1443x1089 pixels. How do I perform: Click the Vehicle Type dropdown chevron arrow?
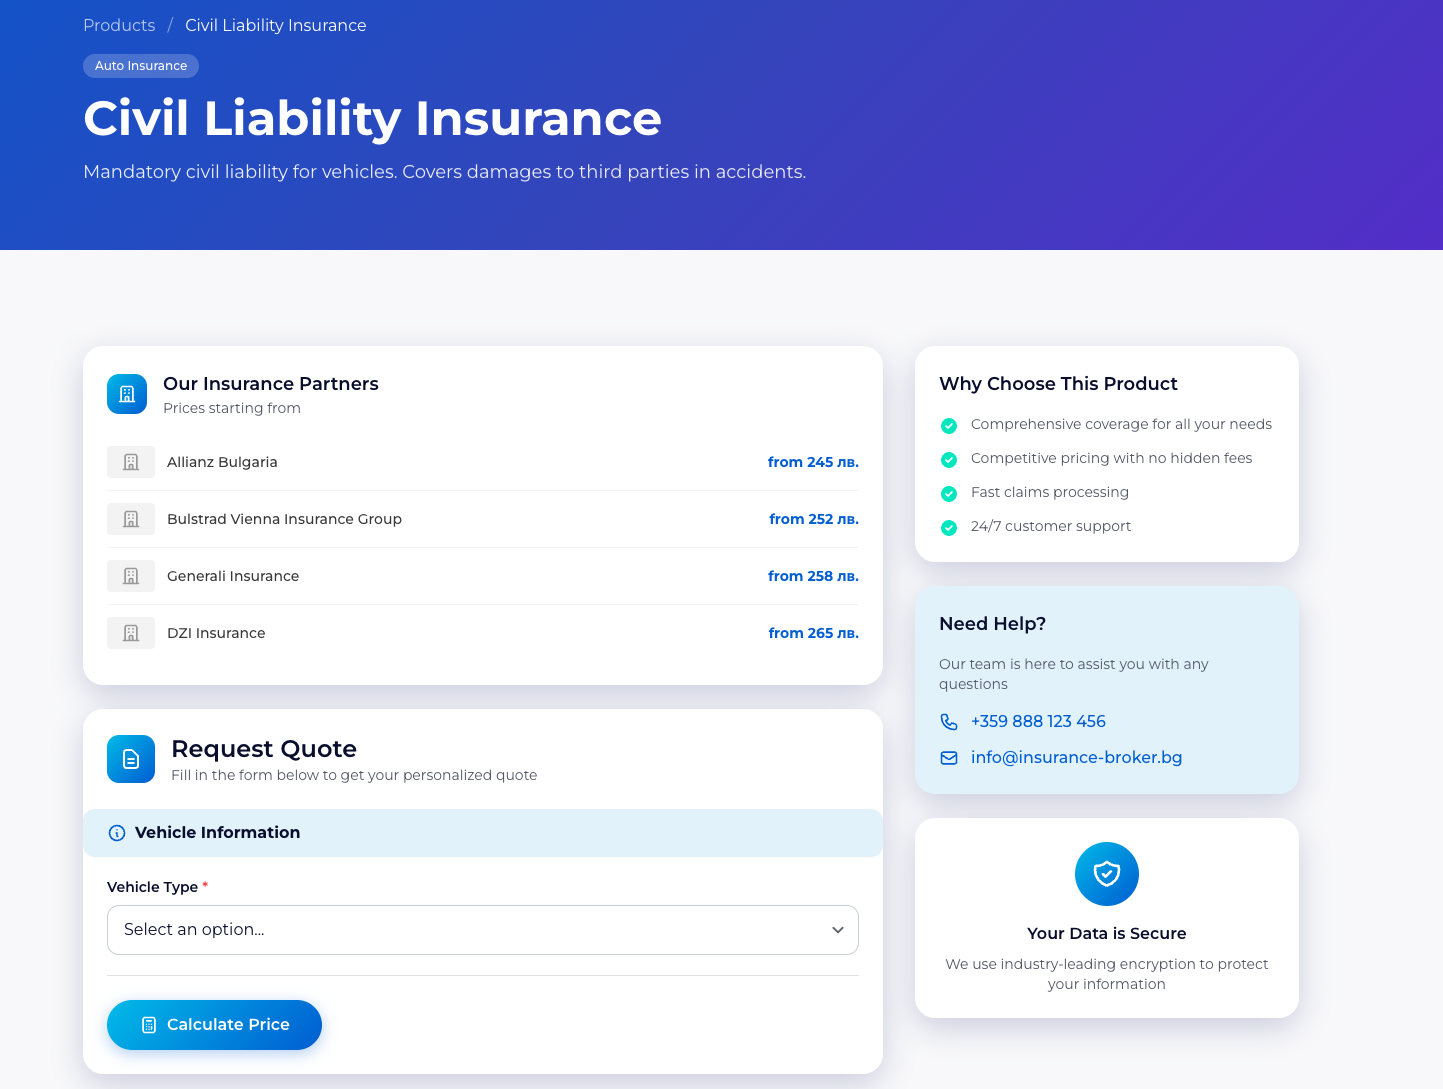pyautogui.click(x=838, y=930)
